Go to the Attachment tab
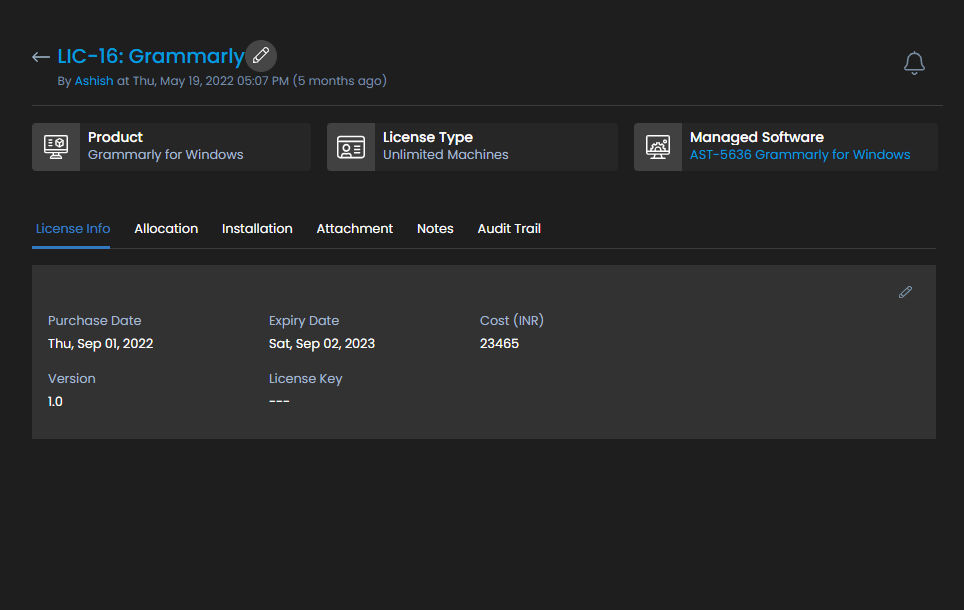964x610 pixels. [354, 229]
